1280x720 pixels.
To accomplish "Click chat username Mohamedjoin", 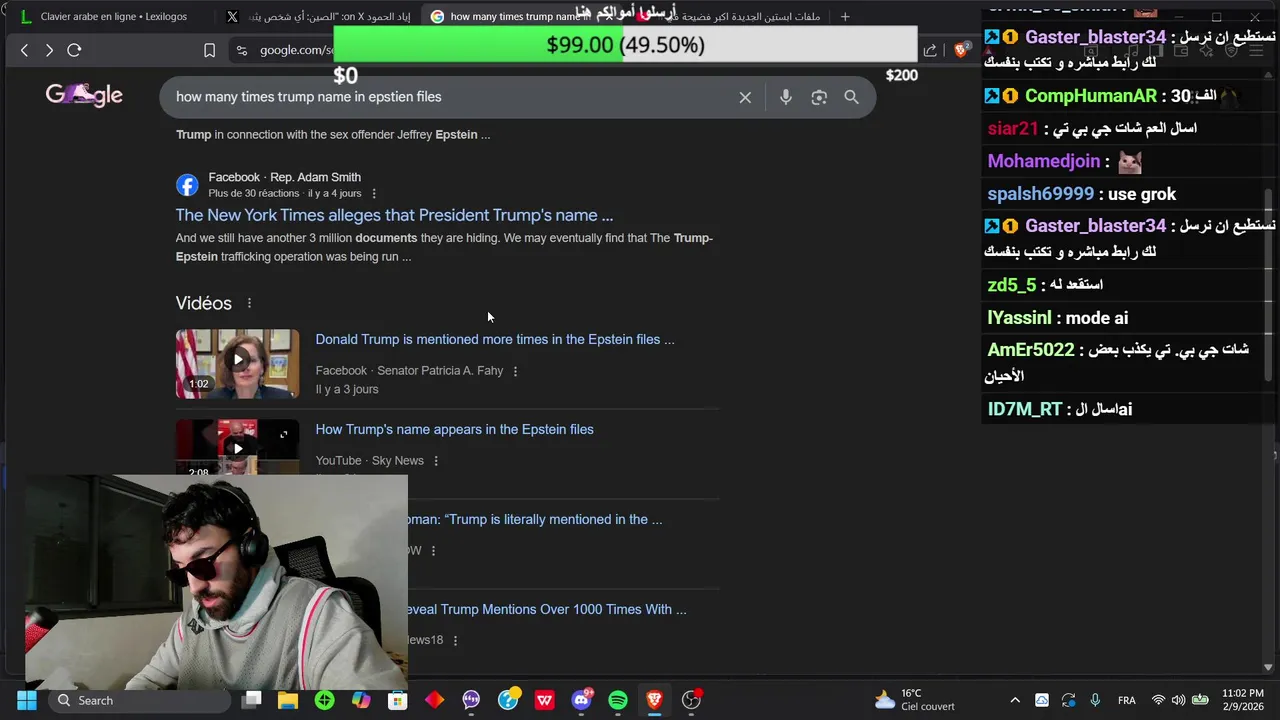I will click(1043, 161).
